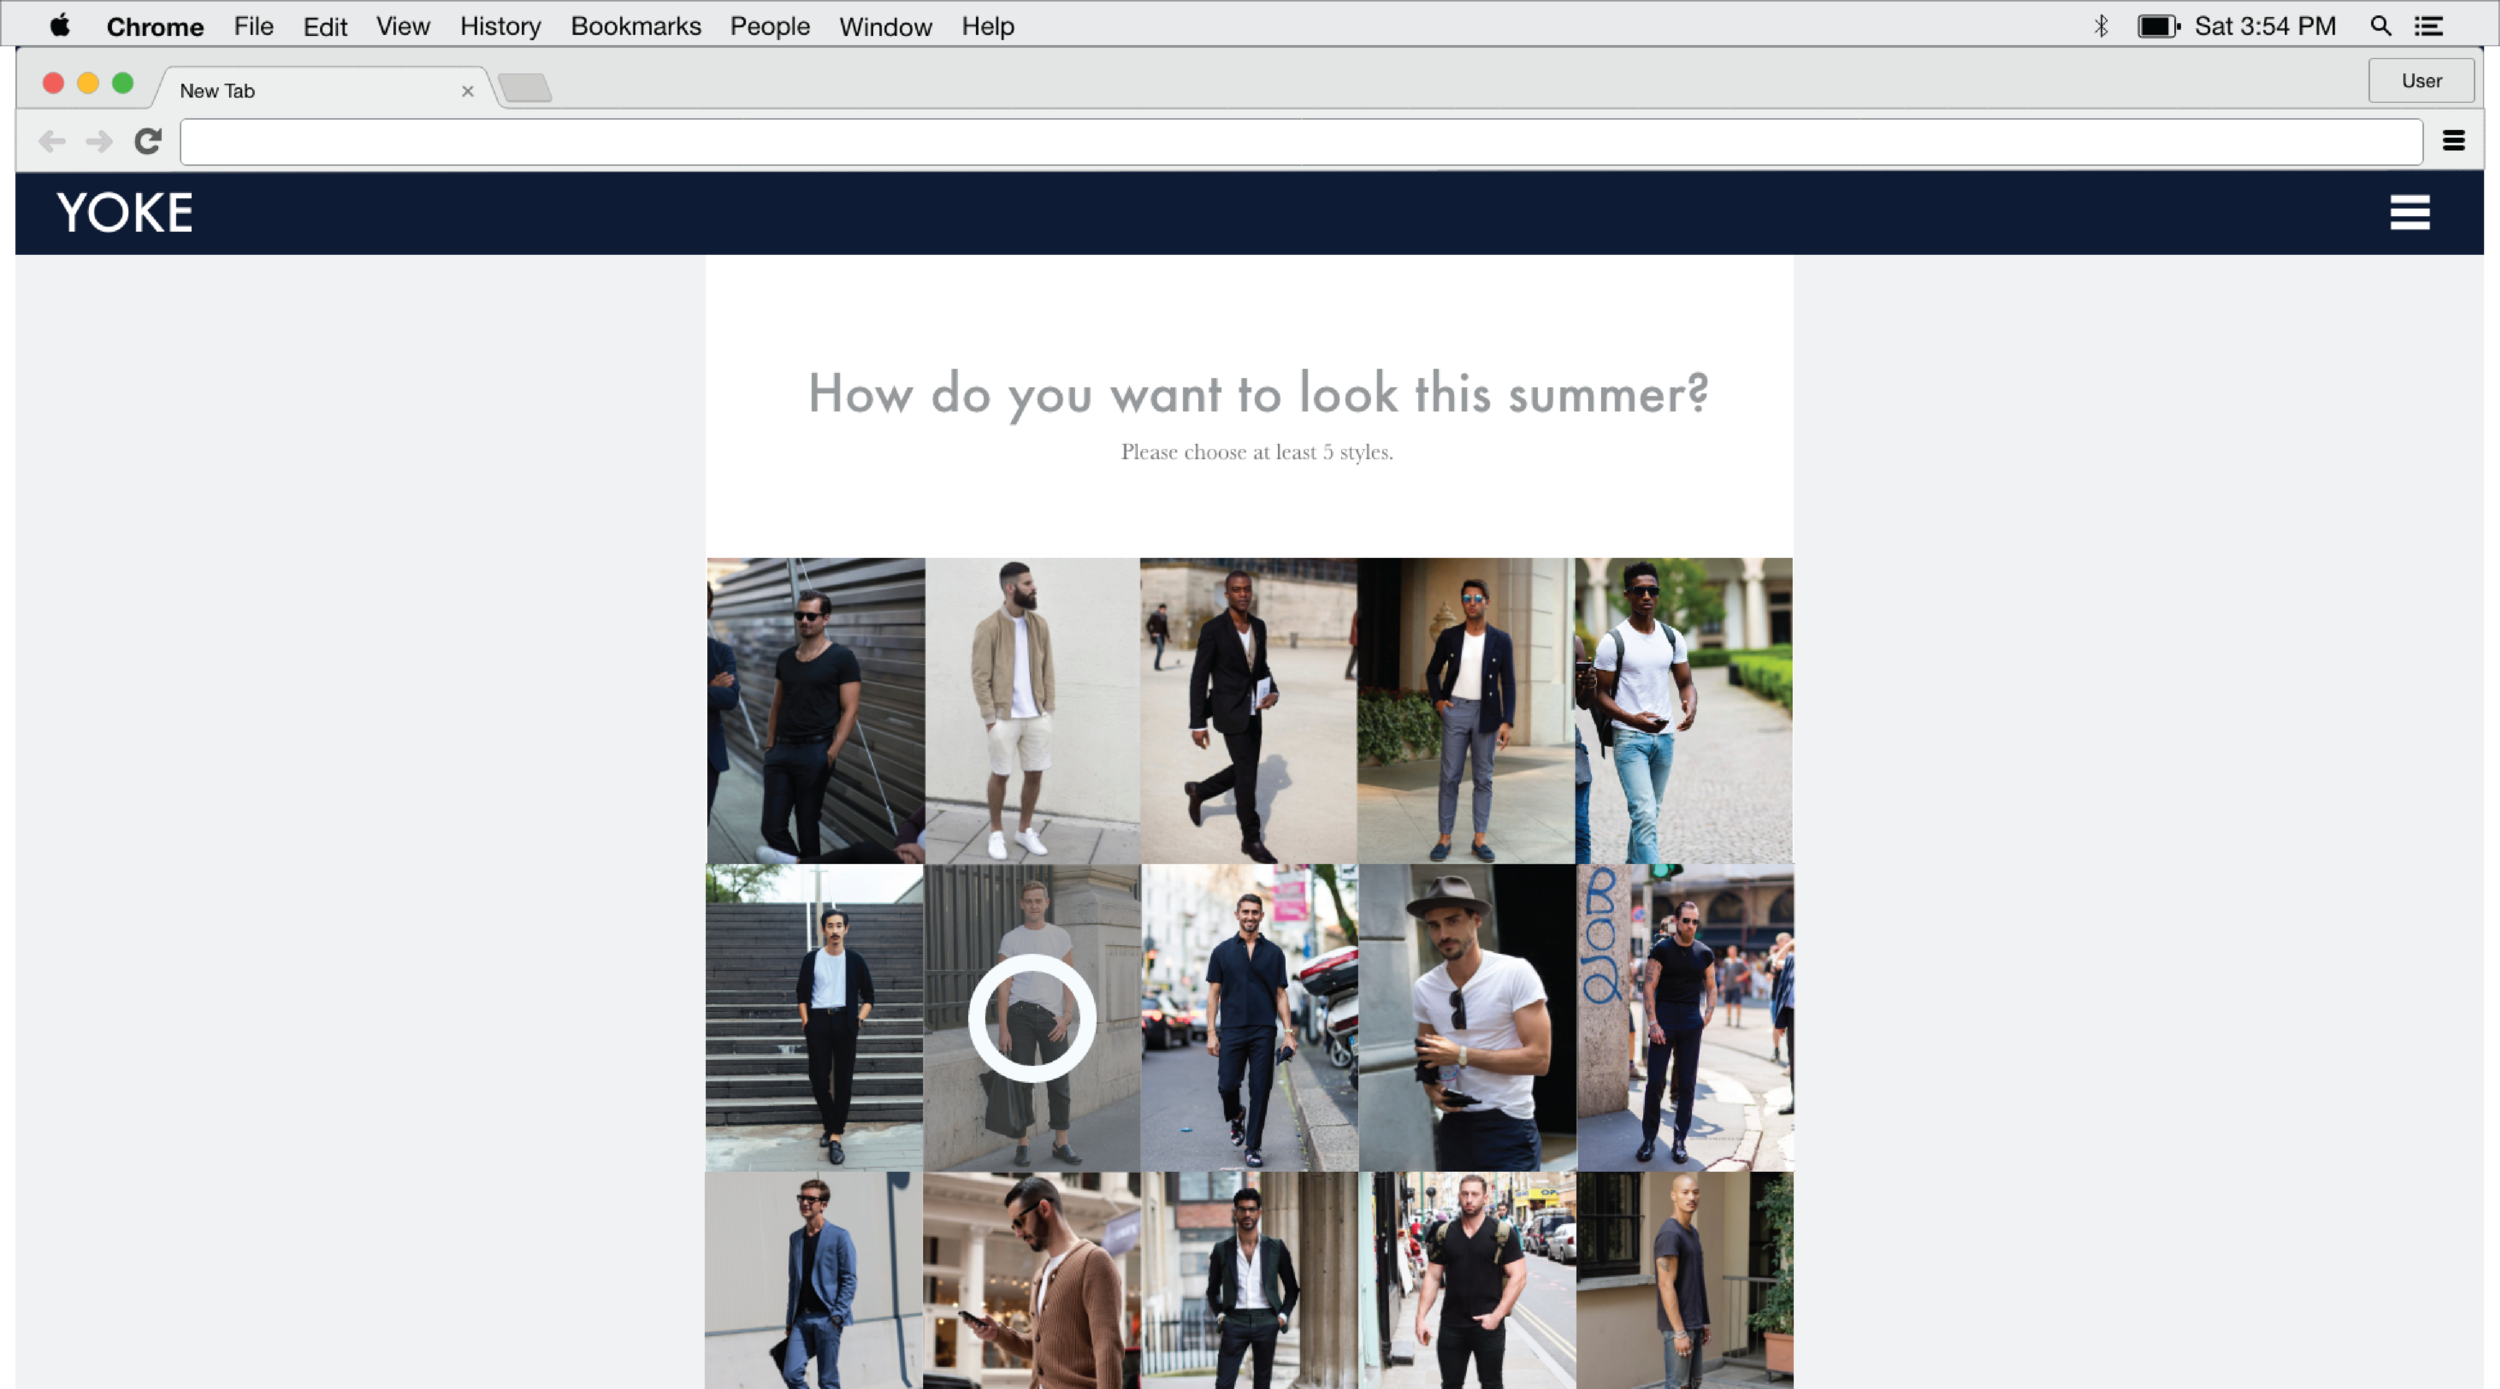Select the blue suit with glasses look
Viewport: 2500px width, 1389px height.
coord(814,1280)
